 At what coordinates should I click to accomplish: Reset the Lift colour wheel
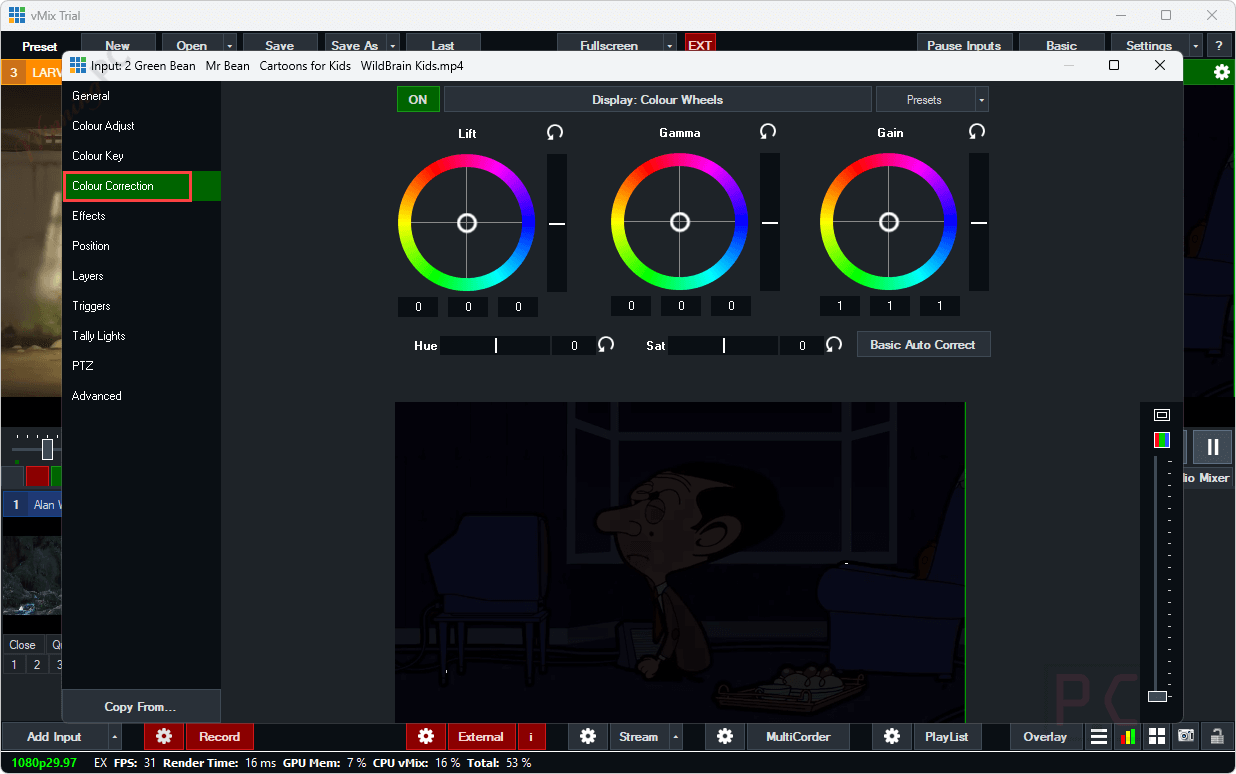pos(555,132)
